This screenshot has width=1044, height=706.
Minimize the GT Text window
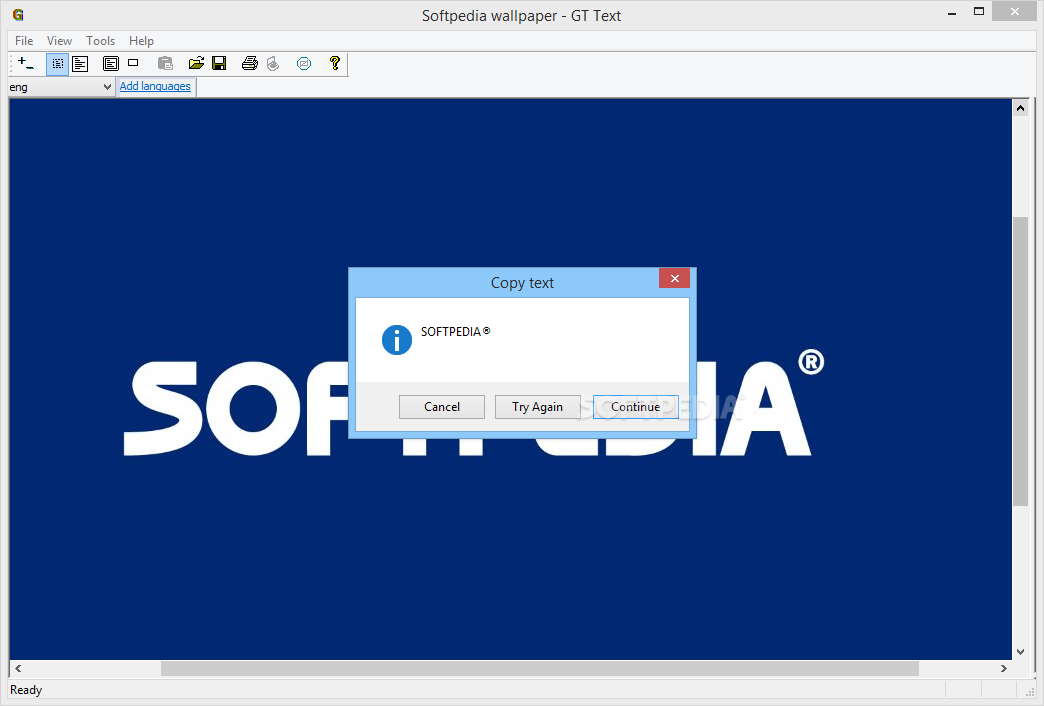[952, 12]
